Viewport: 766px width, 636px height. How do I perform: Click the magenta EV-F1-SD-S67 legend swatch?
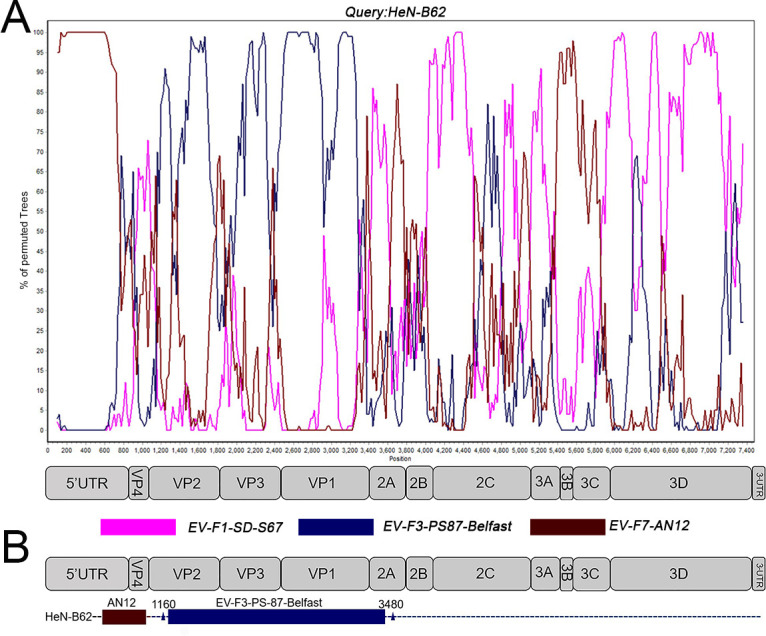pos(138,527)
